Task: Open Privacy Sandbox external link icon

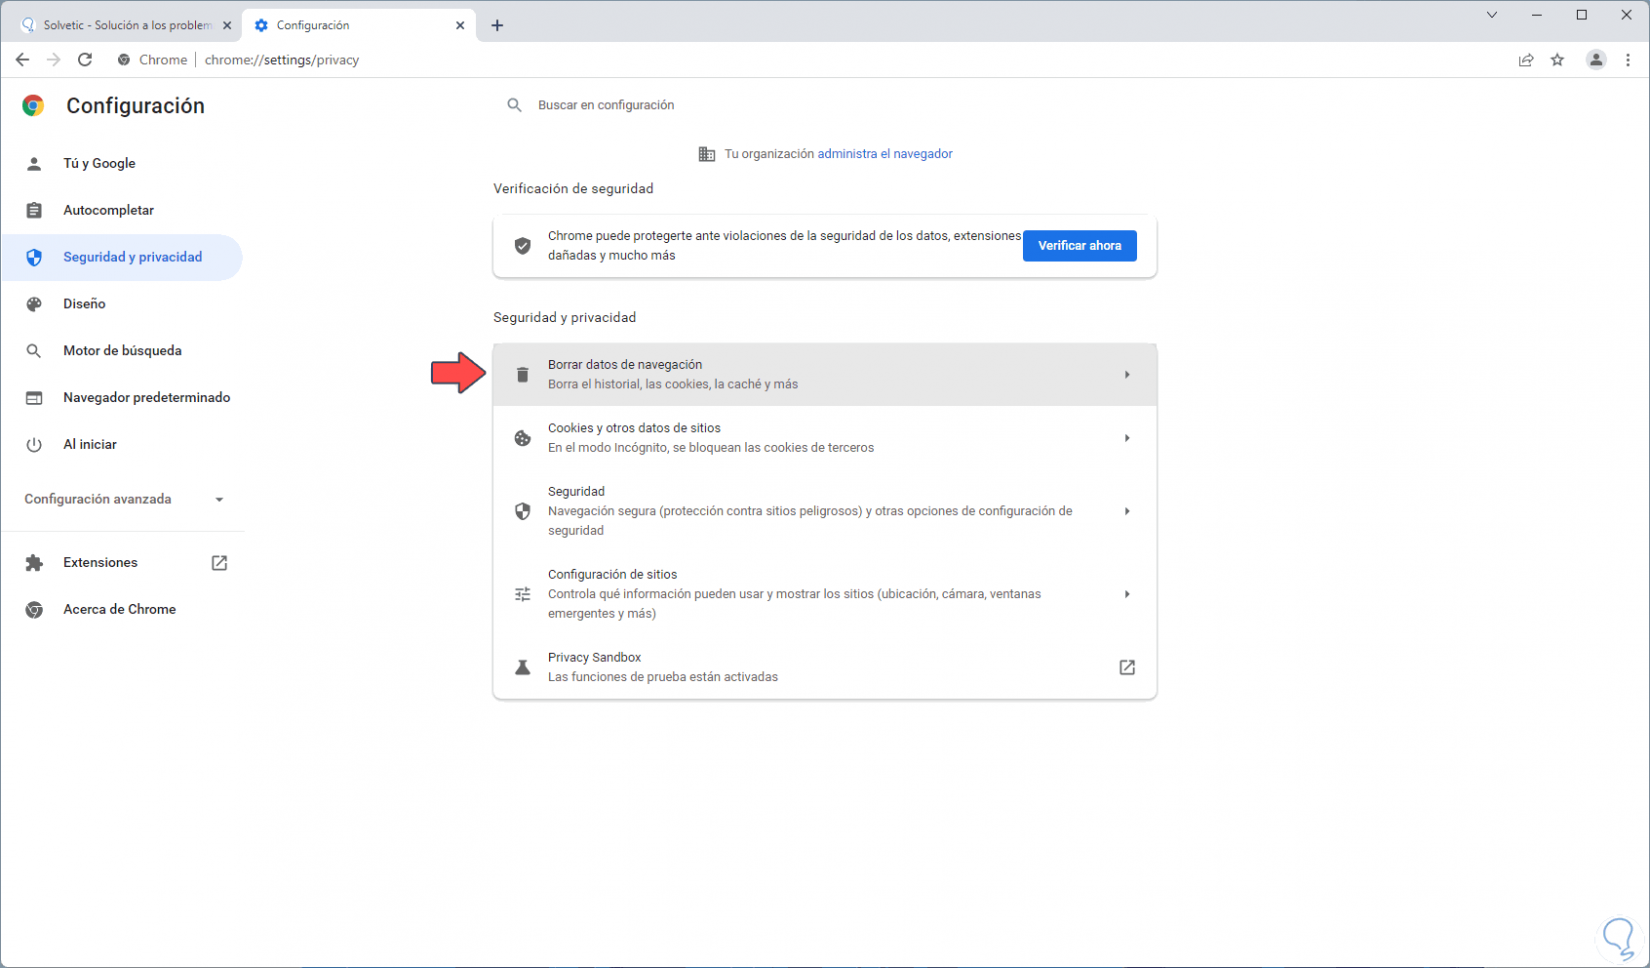Action: 1127,667
